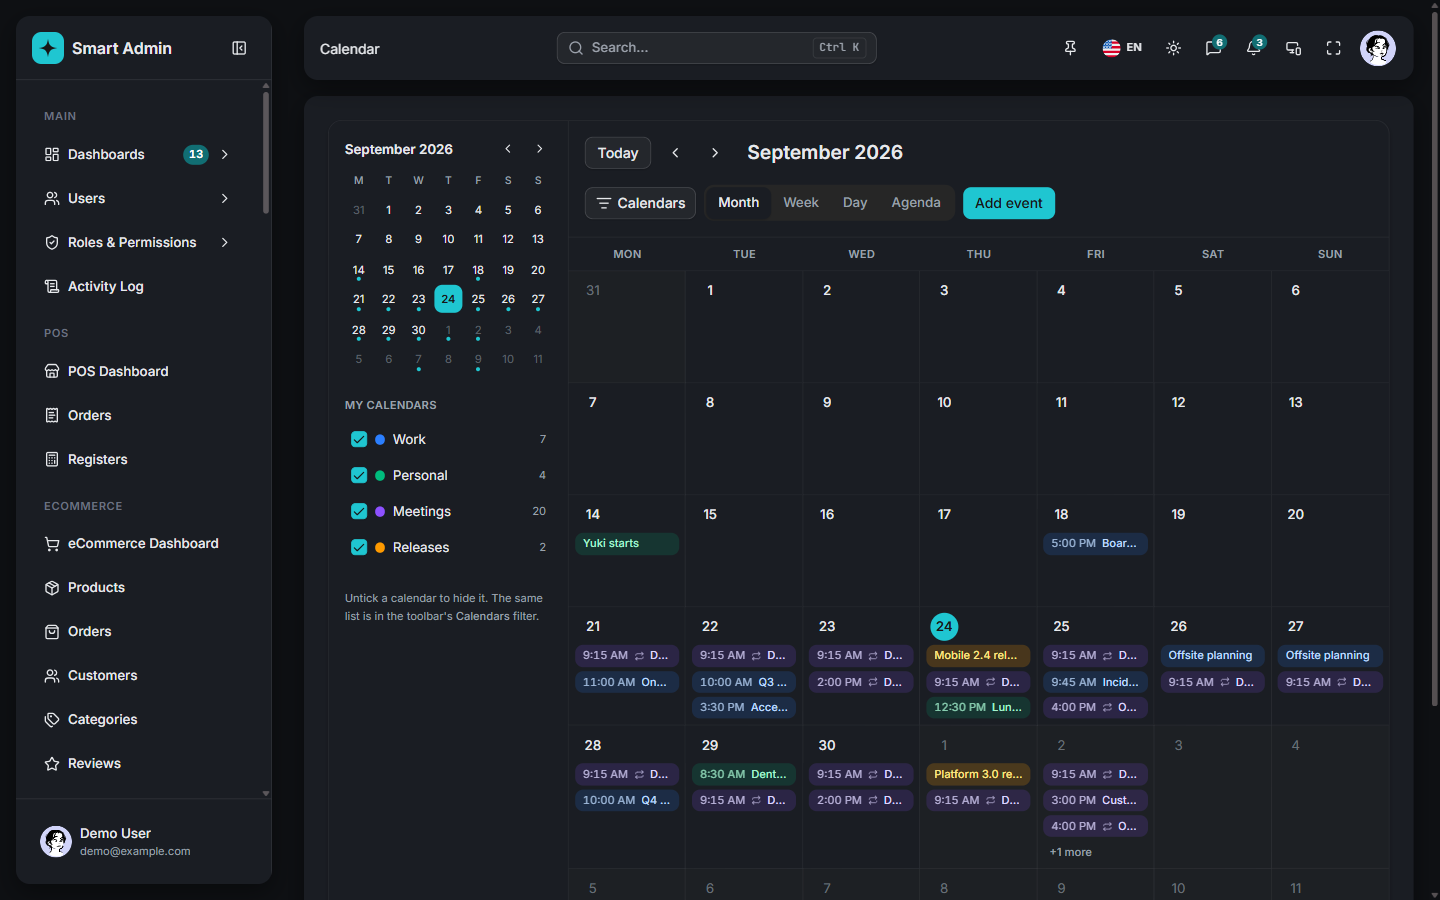1440x900 pixels.
Task: Toggle light theme with sun icon
Action: pos(1174,48)
